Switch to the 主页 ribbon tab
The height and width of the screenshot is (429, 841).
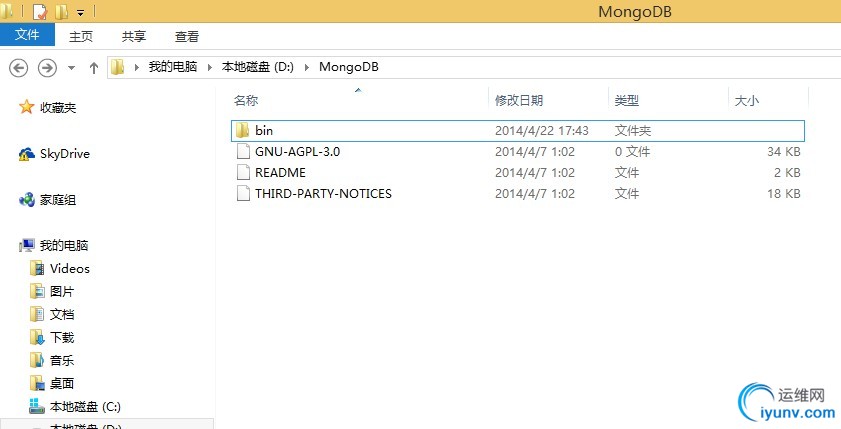(x=81, y=36)
